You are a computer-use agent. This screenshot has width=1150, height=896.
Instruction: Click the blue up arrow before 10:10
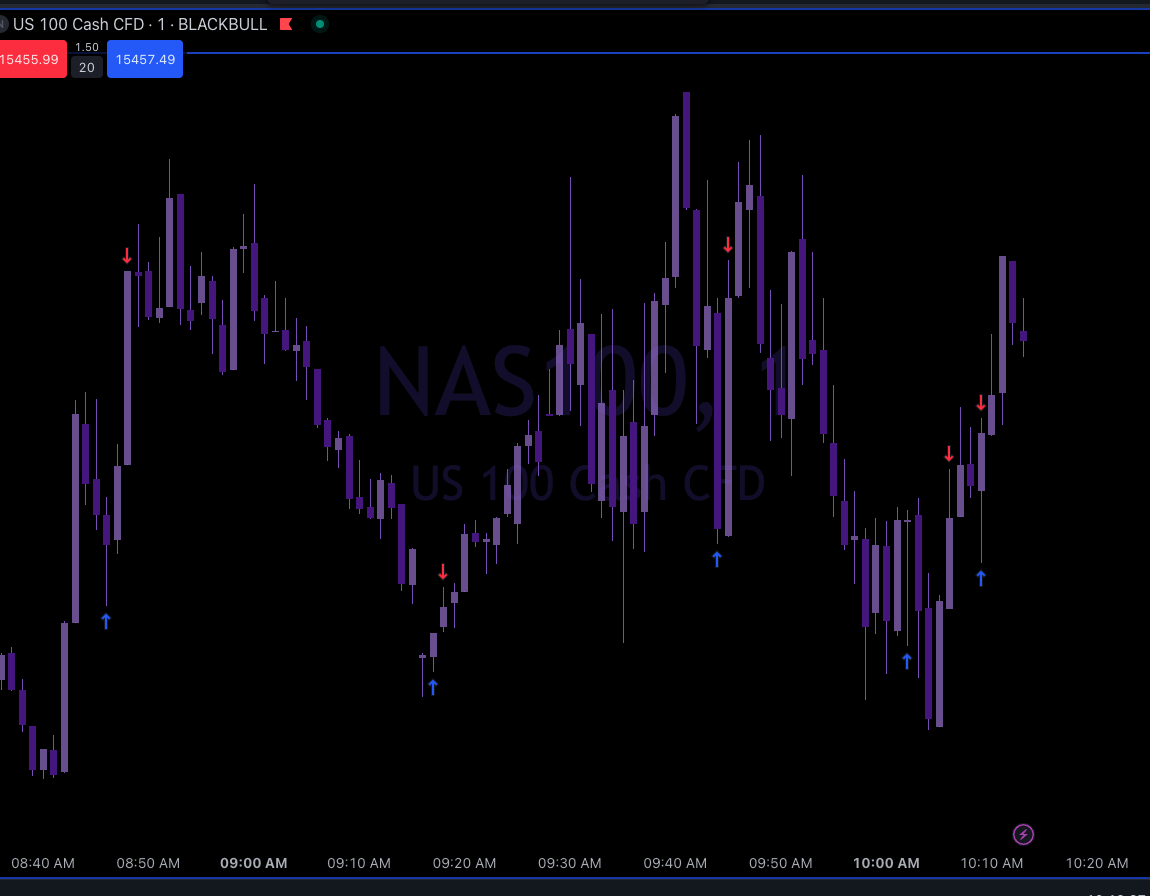coord(981,577)
